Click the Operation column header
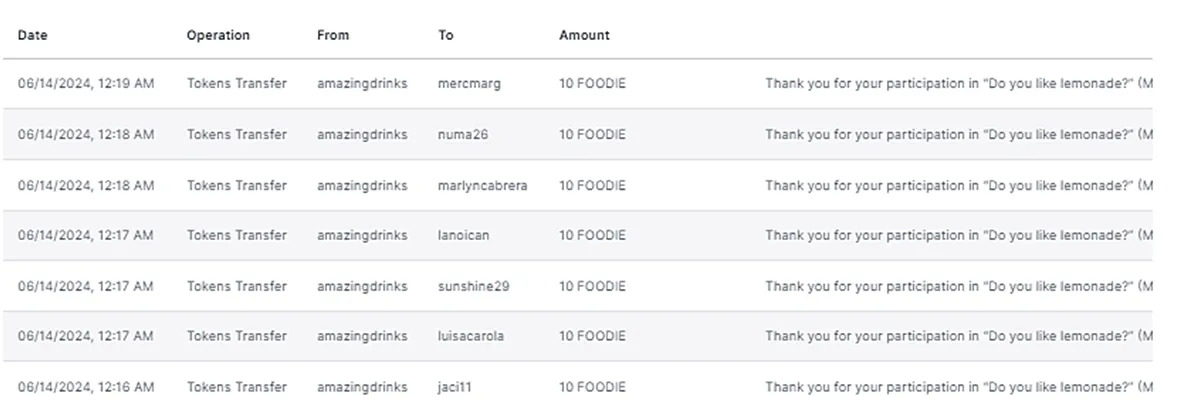Image resolution: width=1181 pixels, height=407 pixels. coord(218,35)
